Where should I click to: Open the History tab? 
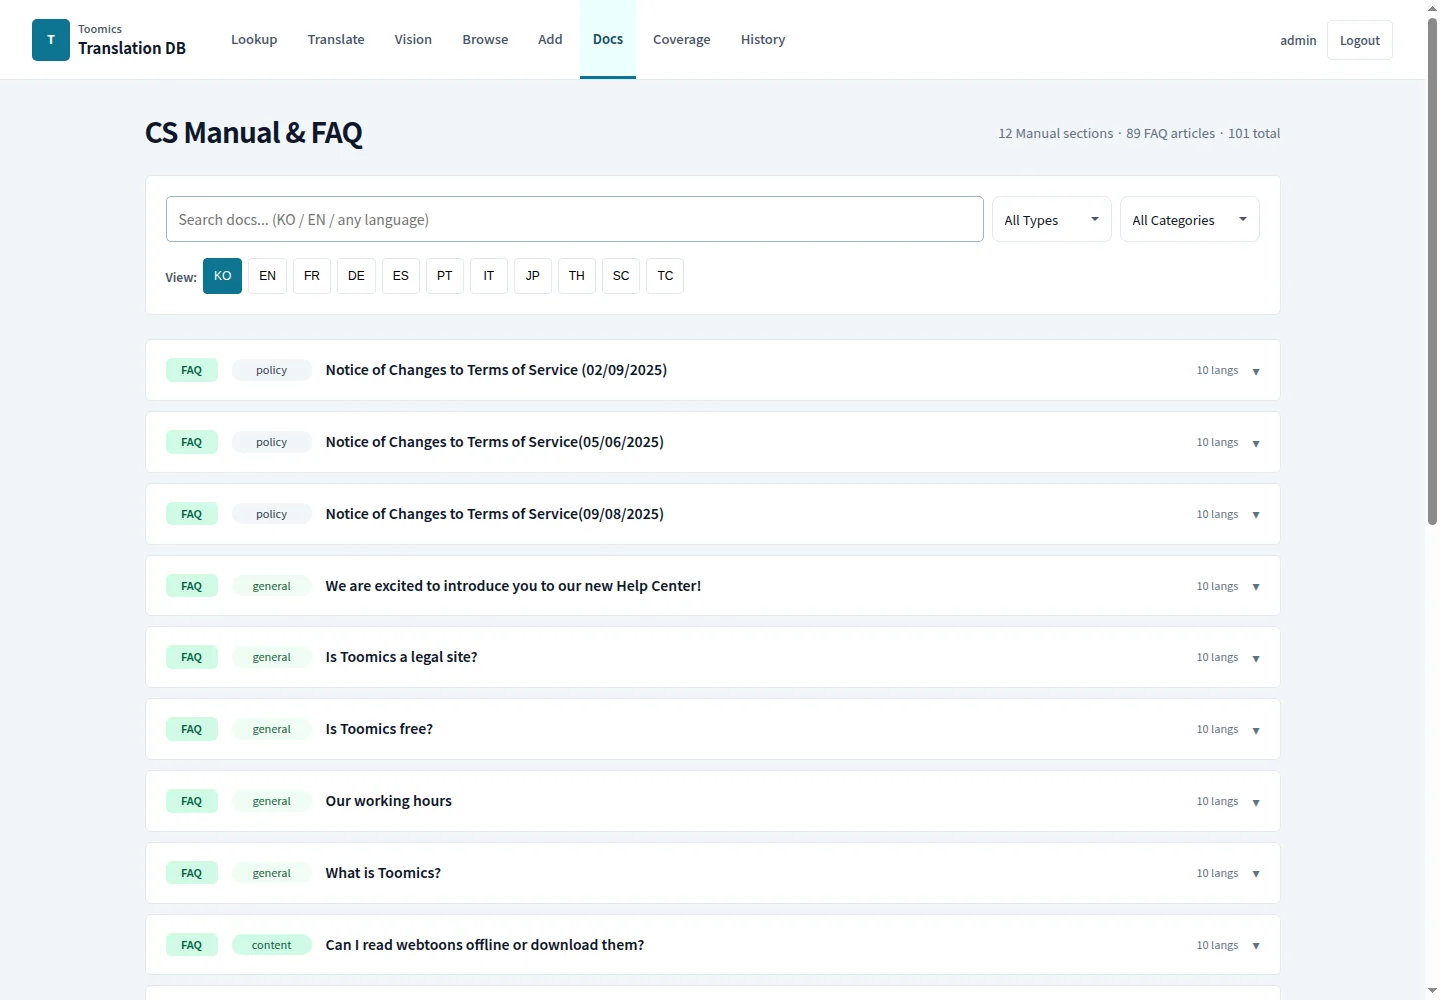pyautogui.click(x=763, y=40)
